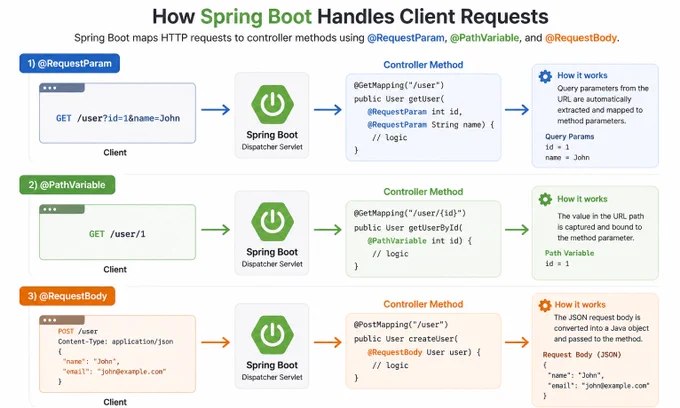Click the "Query Params" label
Viewport: 680px width, 408px height.
point(569,137)
